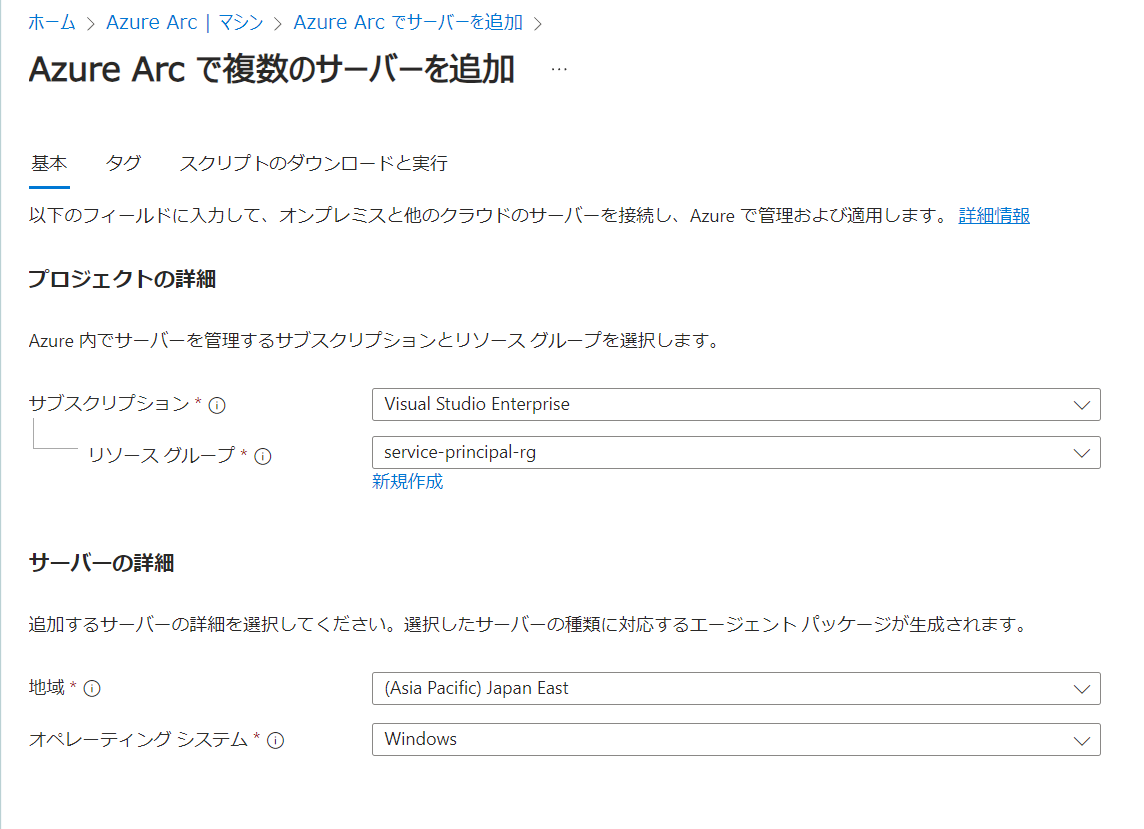Open the スクリプトのダウンロードと実行 tab
1144x829 pixels.
tap(313, 163)
